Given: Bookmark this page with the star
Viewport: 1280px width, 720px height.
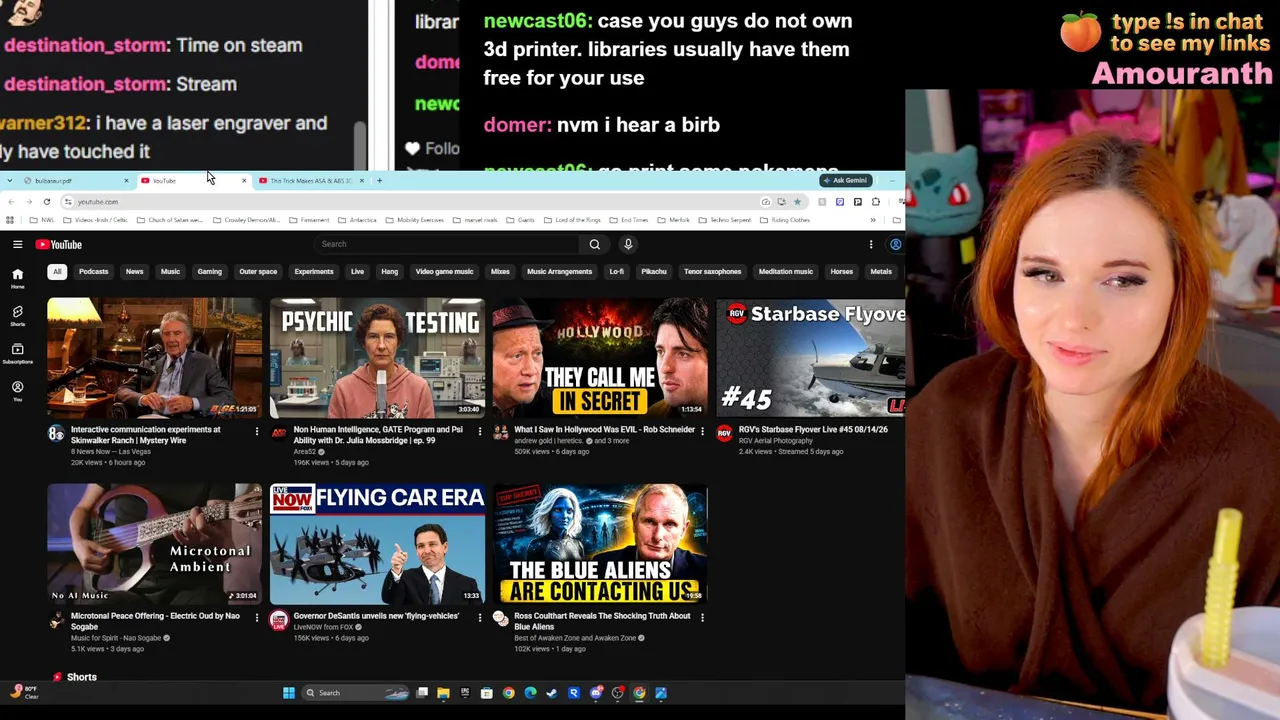Looking at the screenshot, I should click(x=797, y=202).
